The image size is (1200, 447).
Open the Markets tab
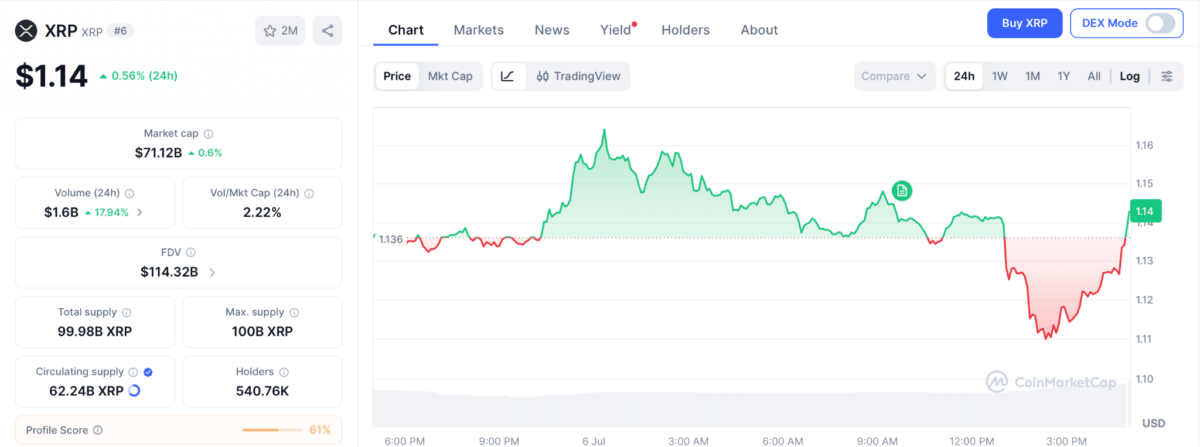pyautogui.click(x=479, y=30)
